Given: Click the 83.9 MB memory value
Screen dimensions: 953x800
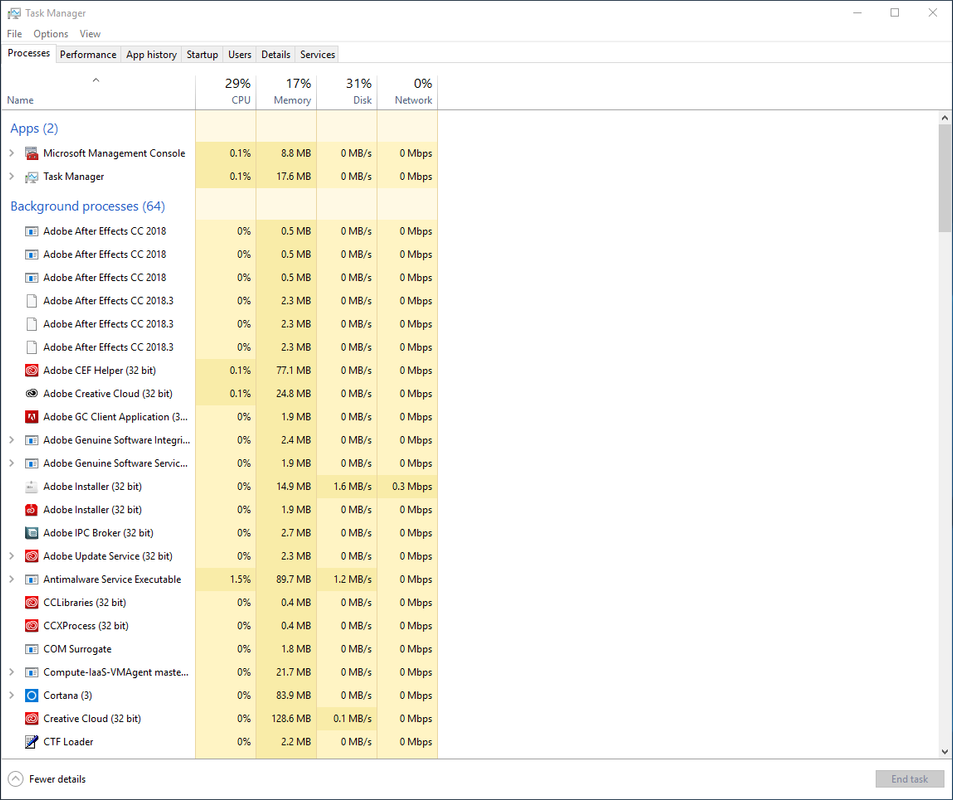Looking at the screenshot, I should 294,695.
